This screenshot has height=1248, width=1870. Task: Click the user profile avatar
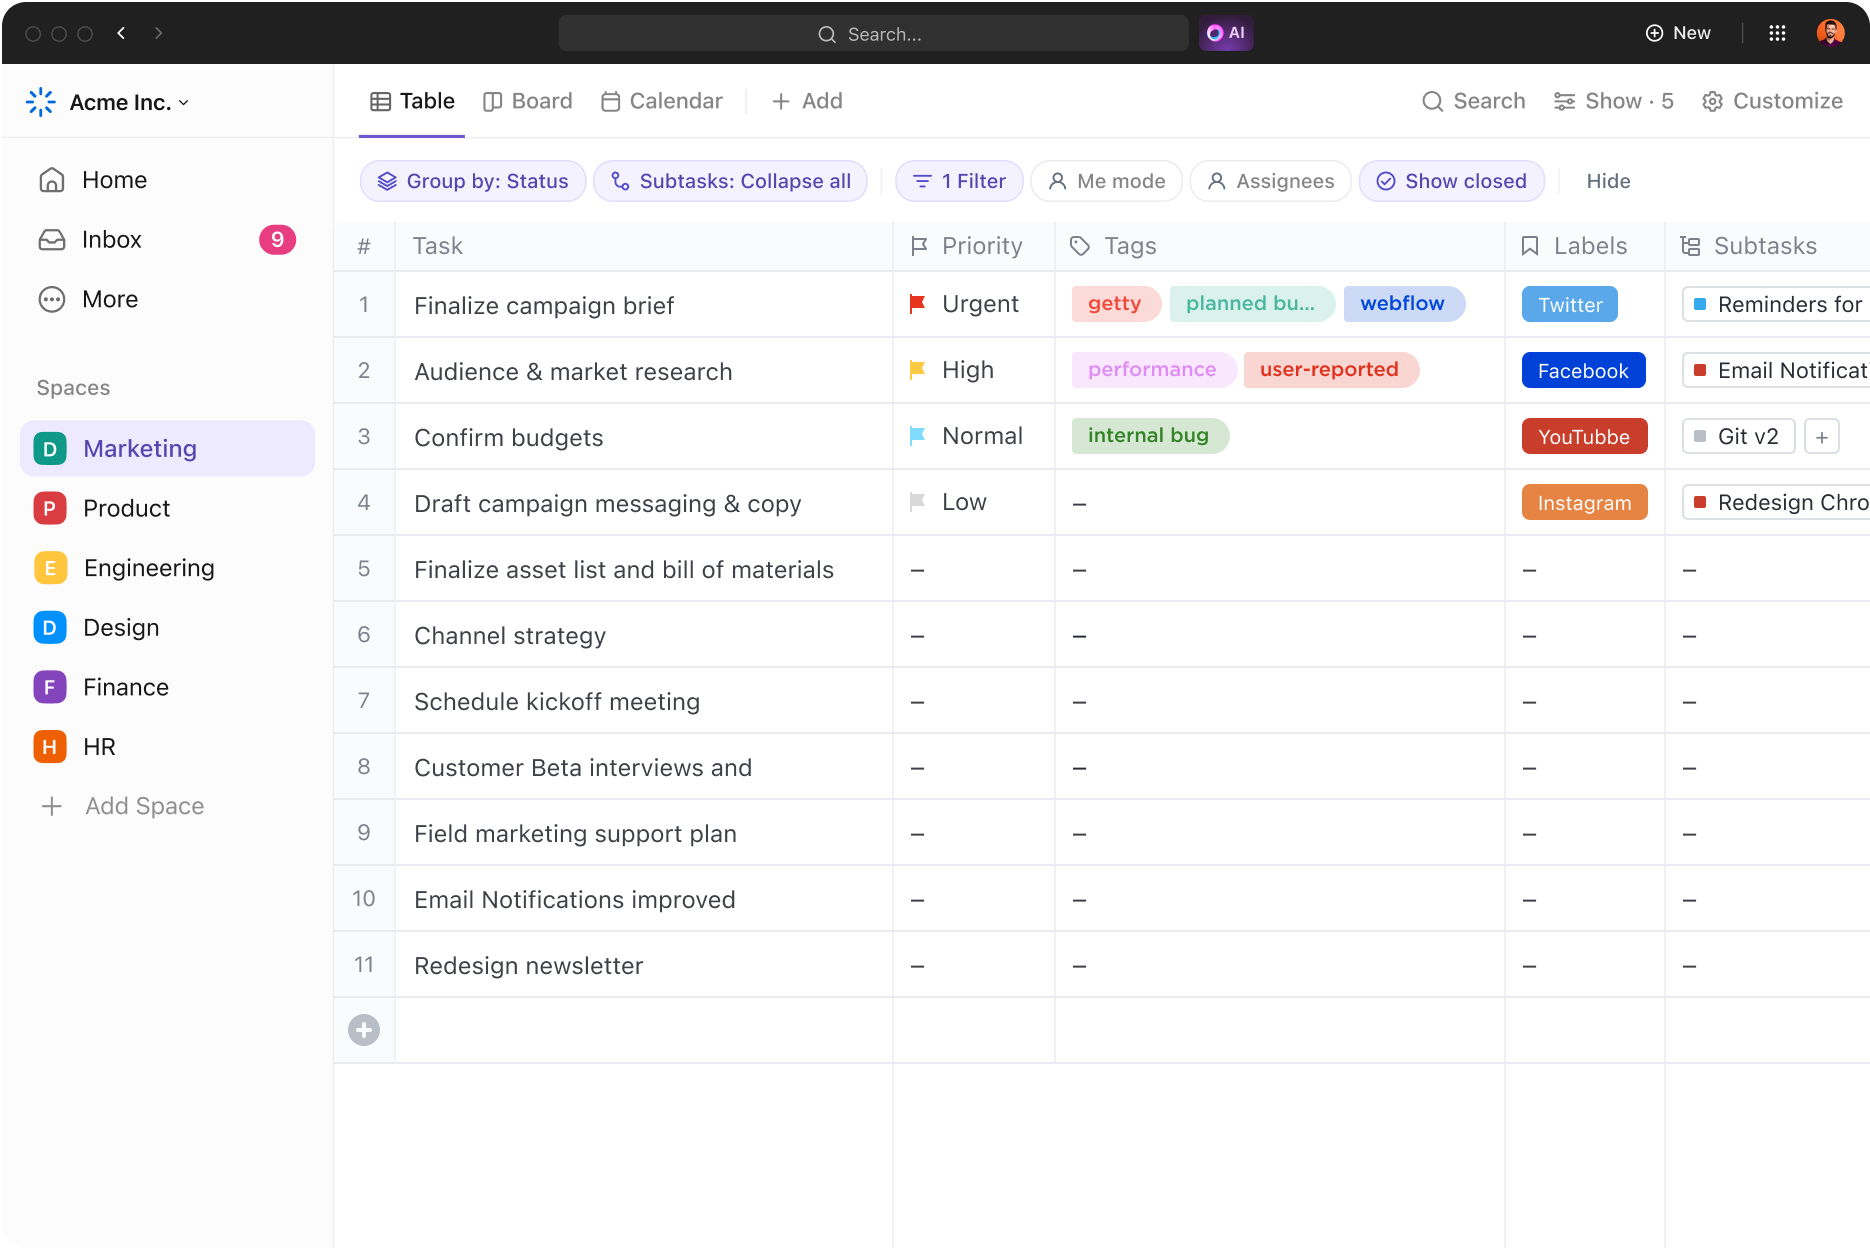click(1830, 33)
